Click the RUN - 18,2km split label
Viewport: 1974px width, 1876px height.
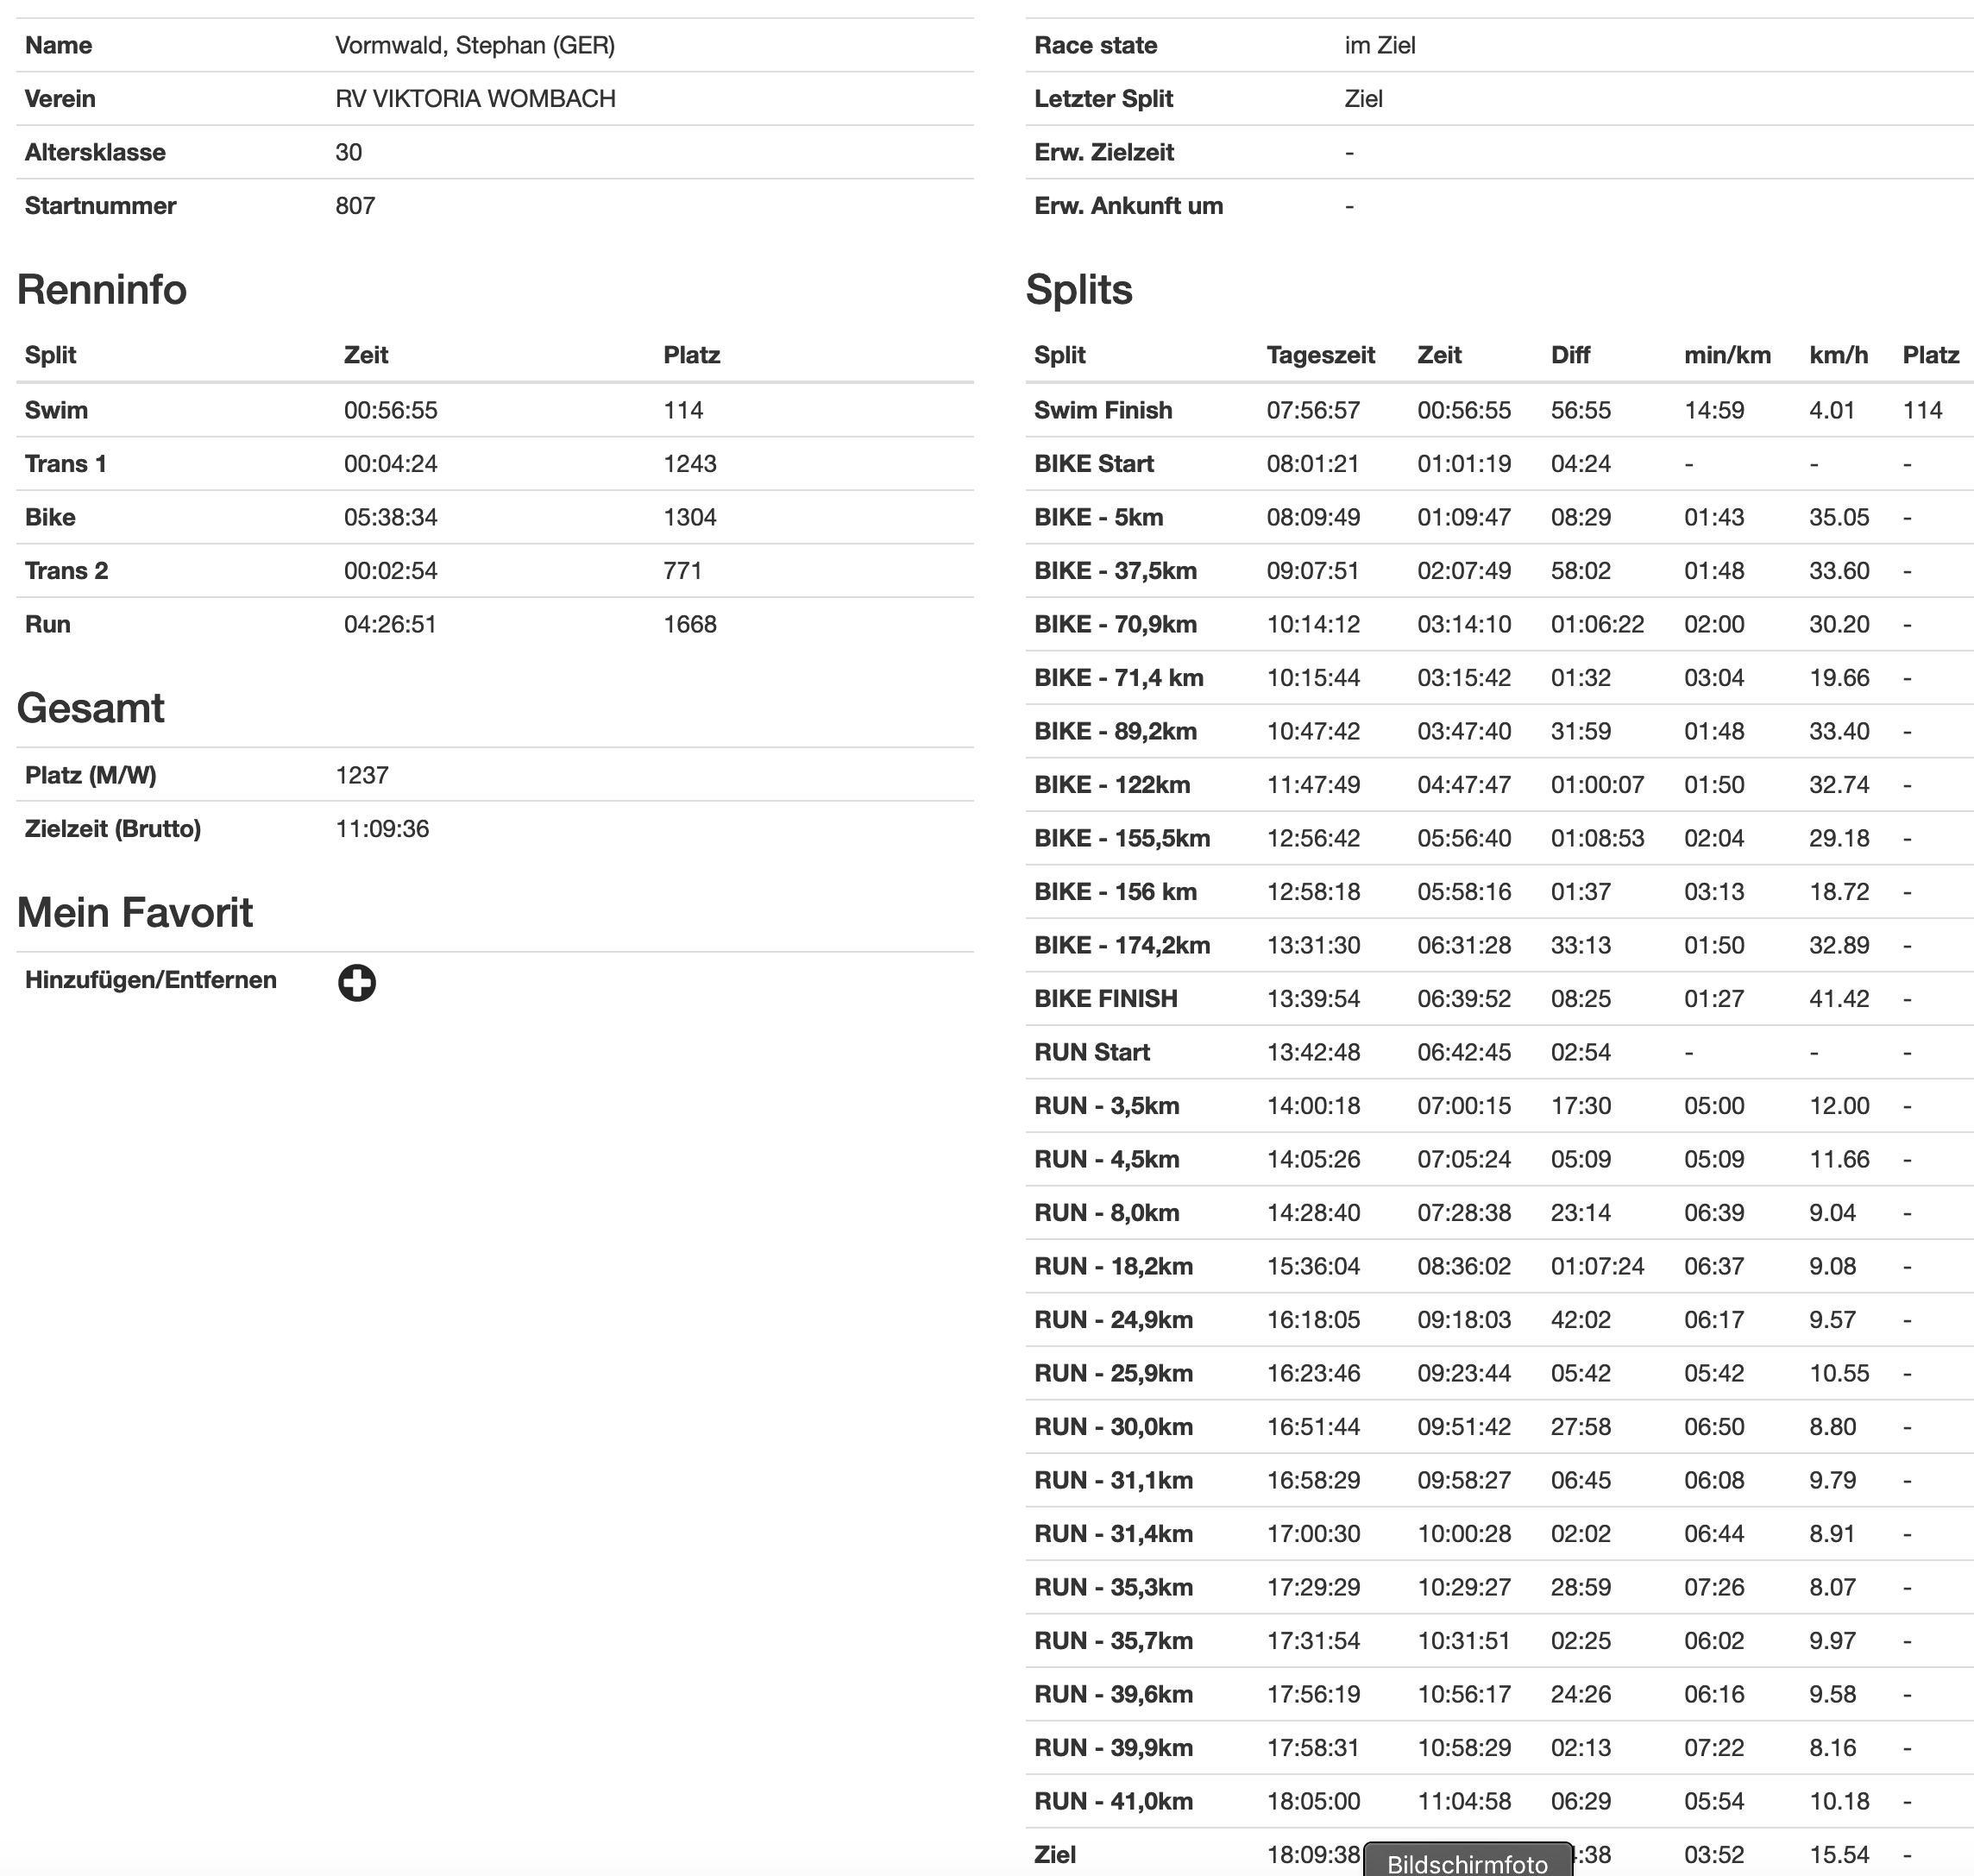click(1113, 1266)
